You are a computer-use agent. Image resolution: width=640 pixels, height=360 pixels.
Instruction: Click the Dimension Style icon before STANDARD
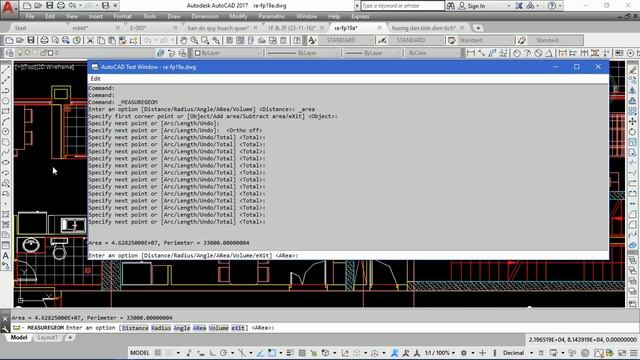382,40
